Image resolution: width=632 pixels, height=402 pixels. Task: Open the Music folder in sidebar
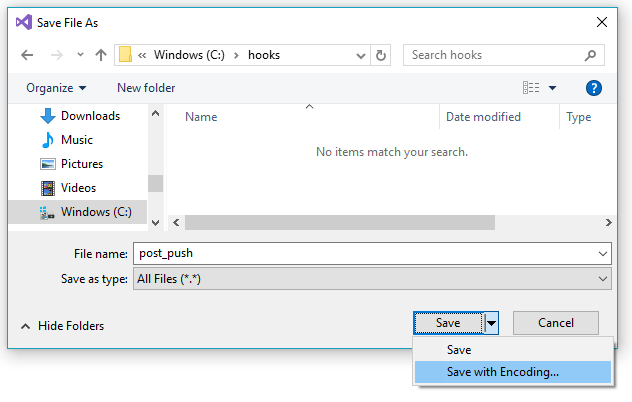pyautogui.click(x=76, y=140)
